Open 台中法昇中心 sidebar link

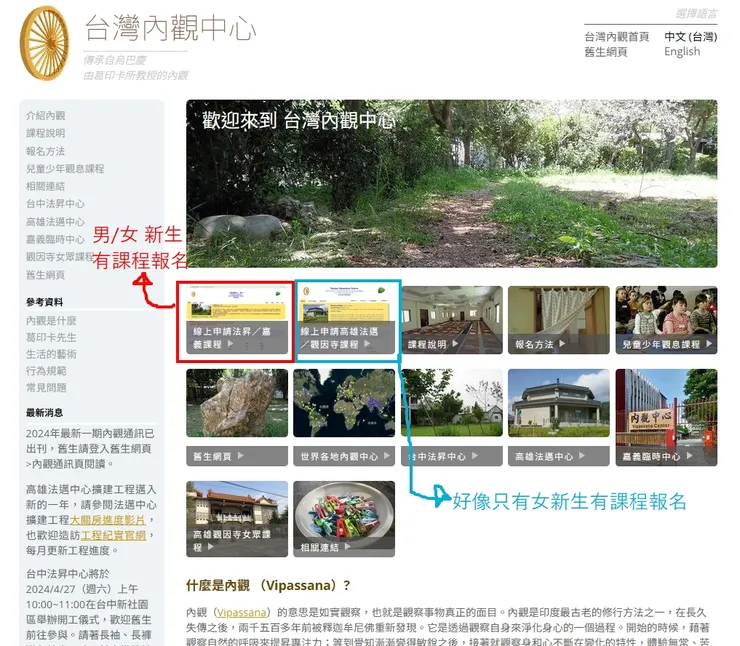[x=55, y=204]
